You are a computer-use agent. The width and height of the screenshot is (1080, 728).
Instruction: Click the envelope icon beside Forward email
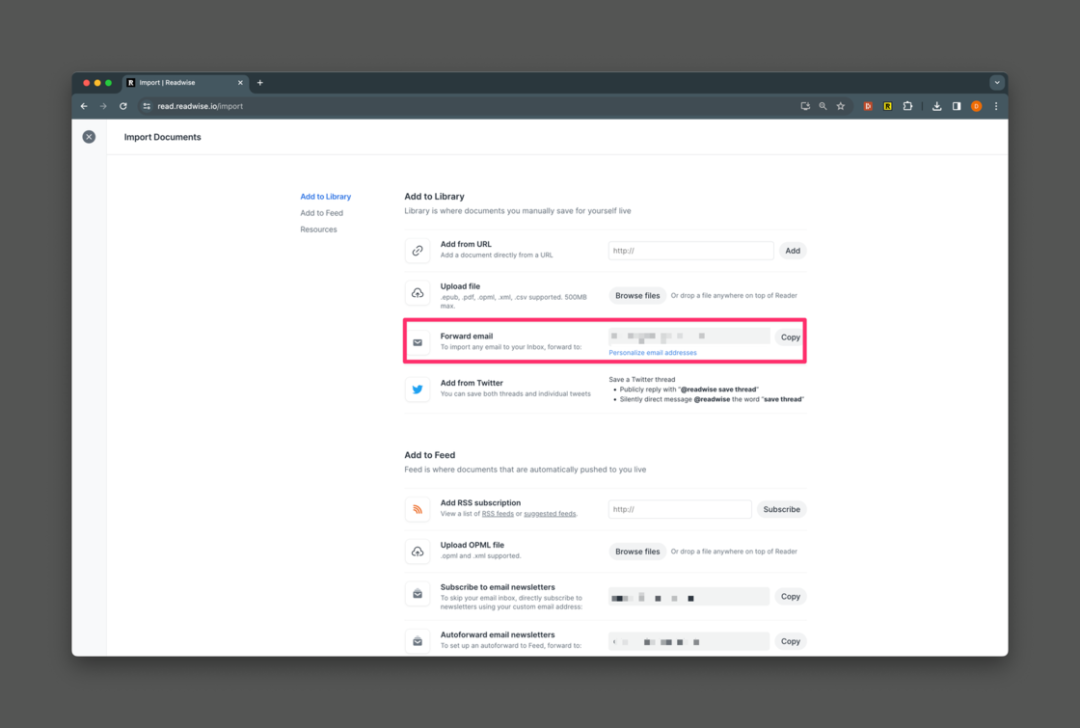coord(417,342)
